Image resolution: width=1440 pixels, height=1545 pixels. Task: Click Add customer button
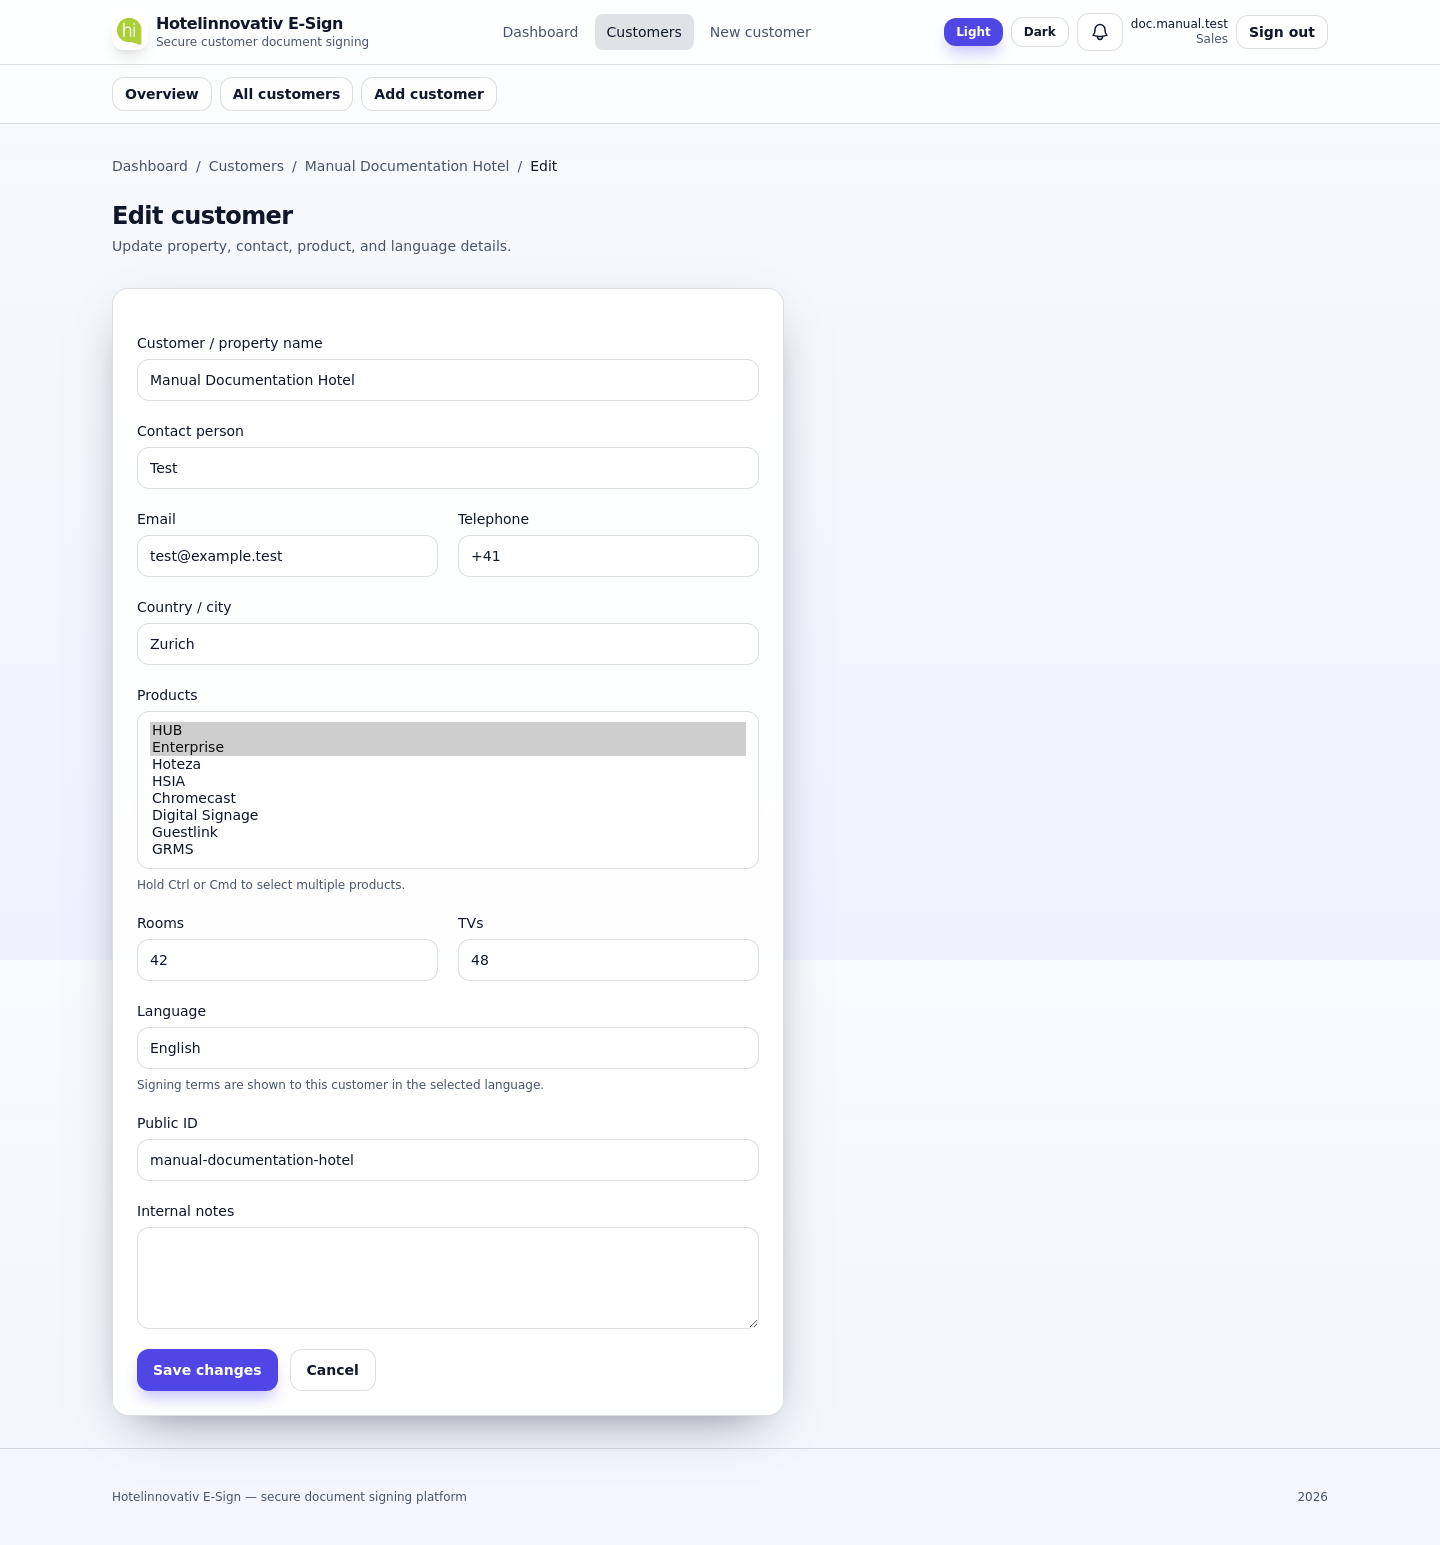429,94
